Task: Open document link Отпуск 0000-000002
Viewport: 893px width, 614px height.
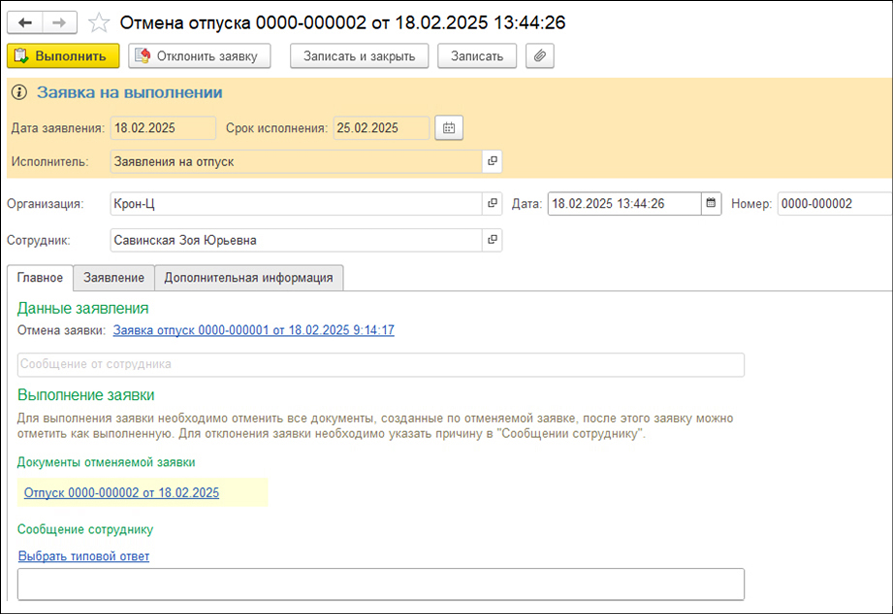Action: coord(121,493)
